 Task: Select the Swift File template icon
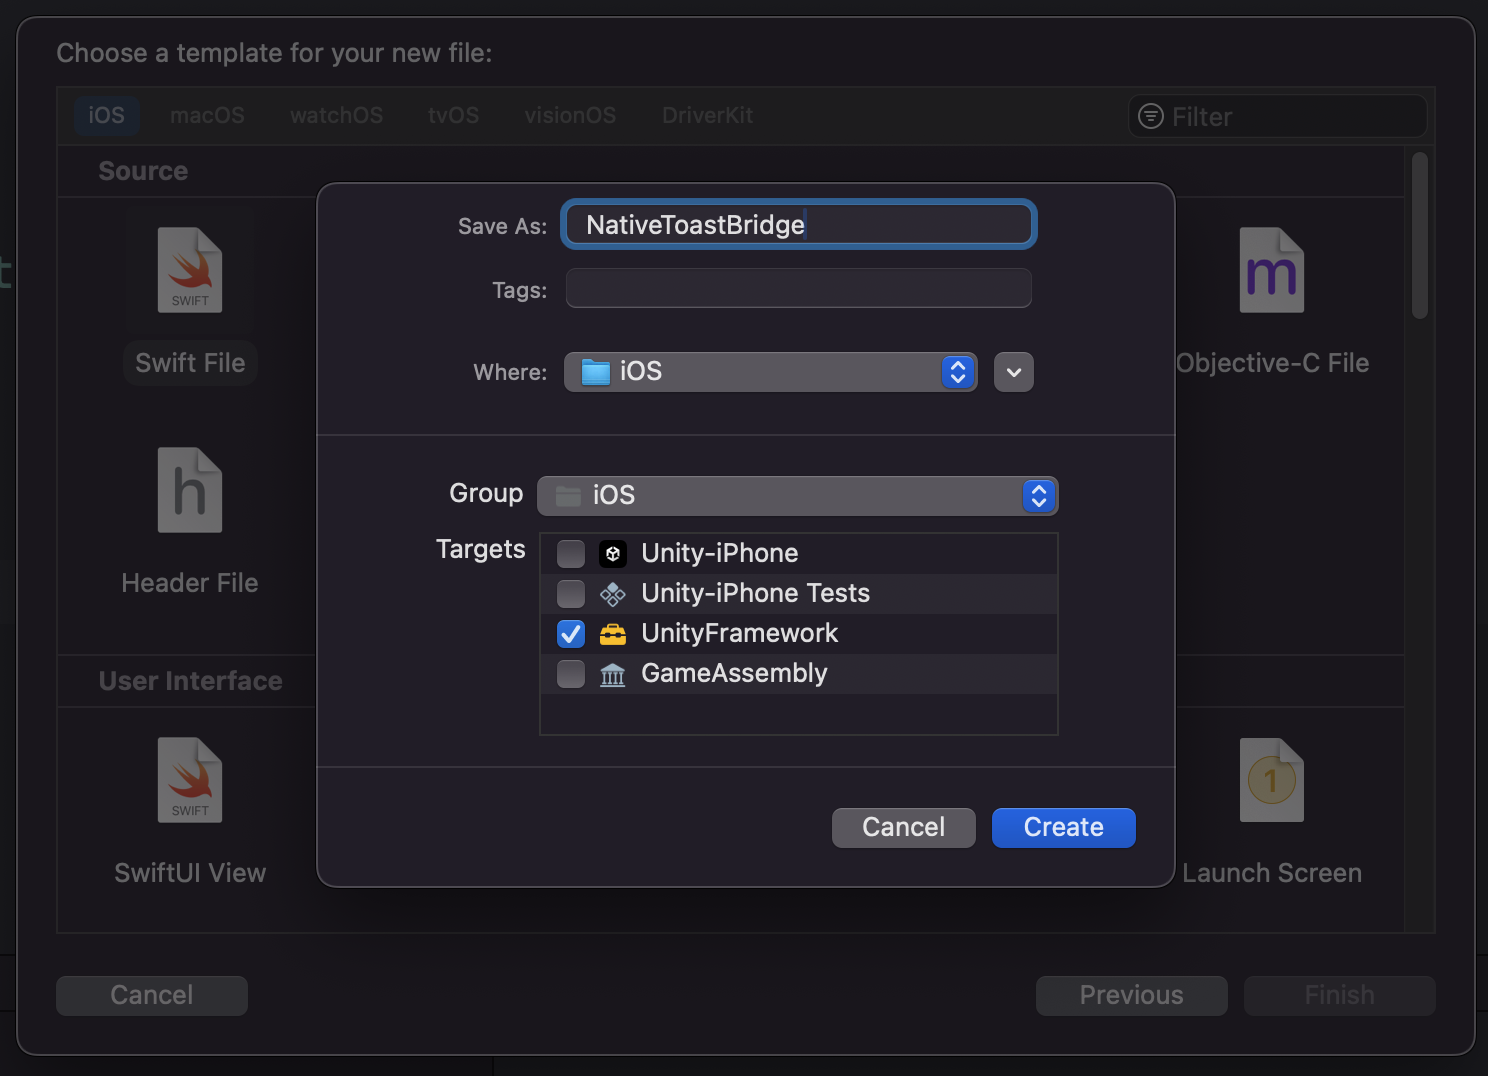(x=190, y=271)
